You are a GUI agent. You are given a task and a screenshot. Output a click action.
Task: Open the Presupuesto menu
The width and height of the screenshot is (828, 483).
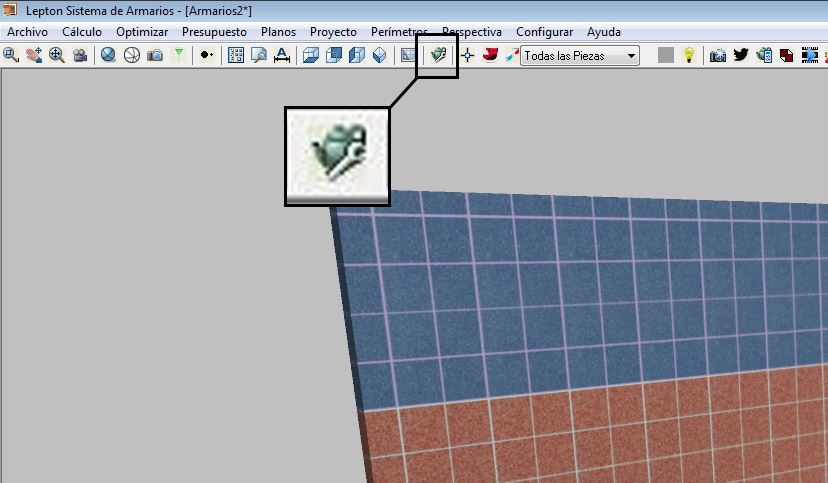pyautogui.click(x=214, y=32)
